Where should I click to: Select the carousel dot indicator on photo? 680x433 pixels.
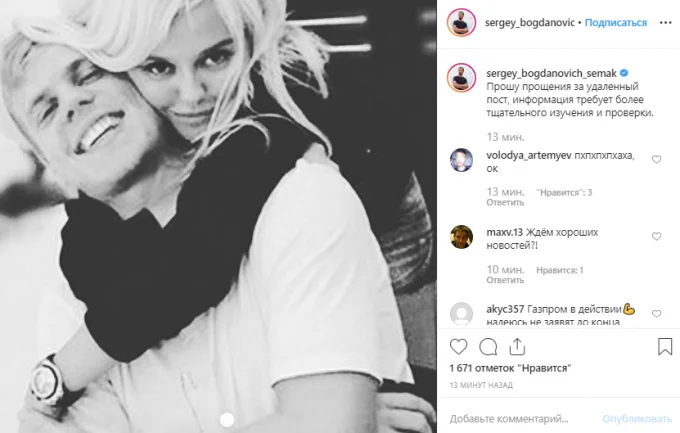coord(227,419)
